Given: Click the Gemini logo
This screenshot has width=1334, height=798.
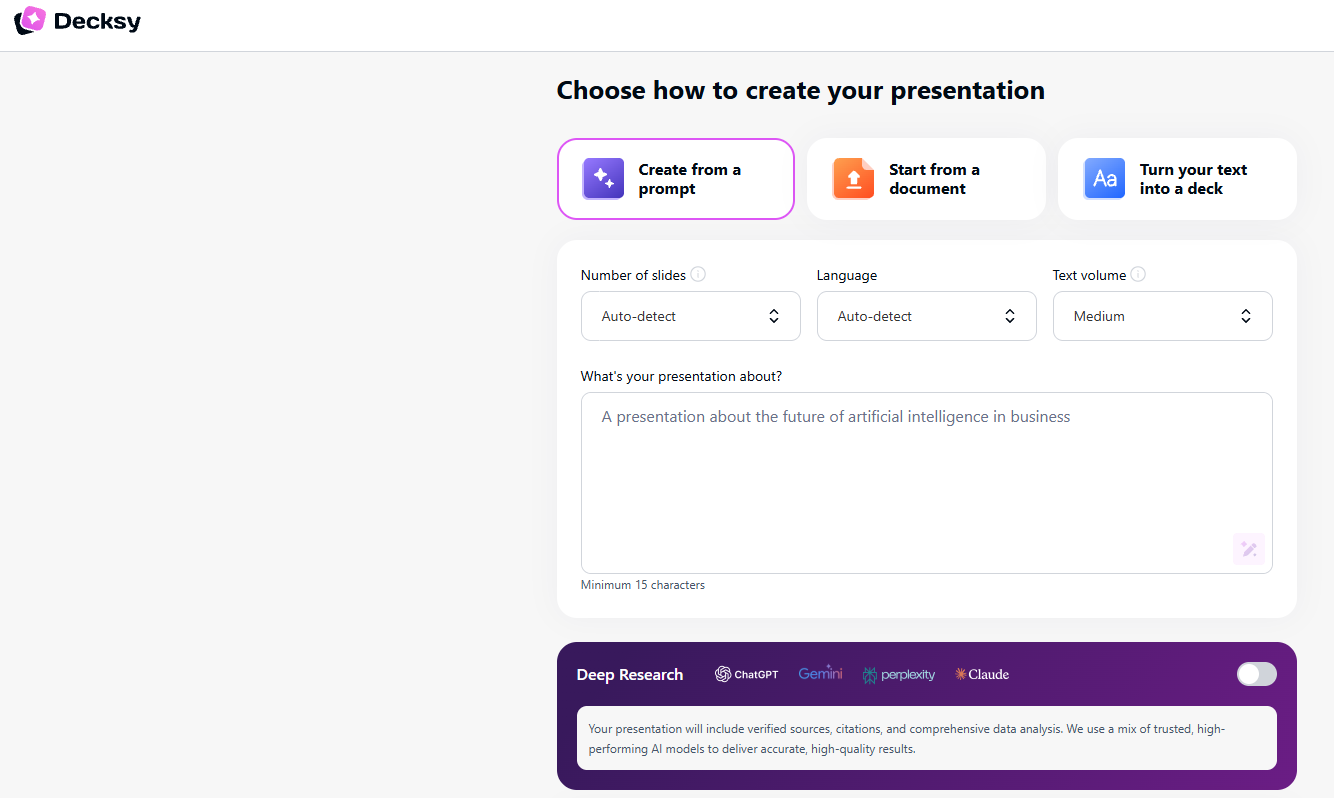Looking at the screenshot, I should [x=820, y=674].
